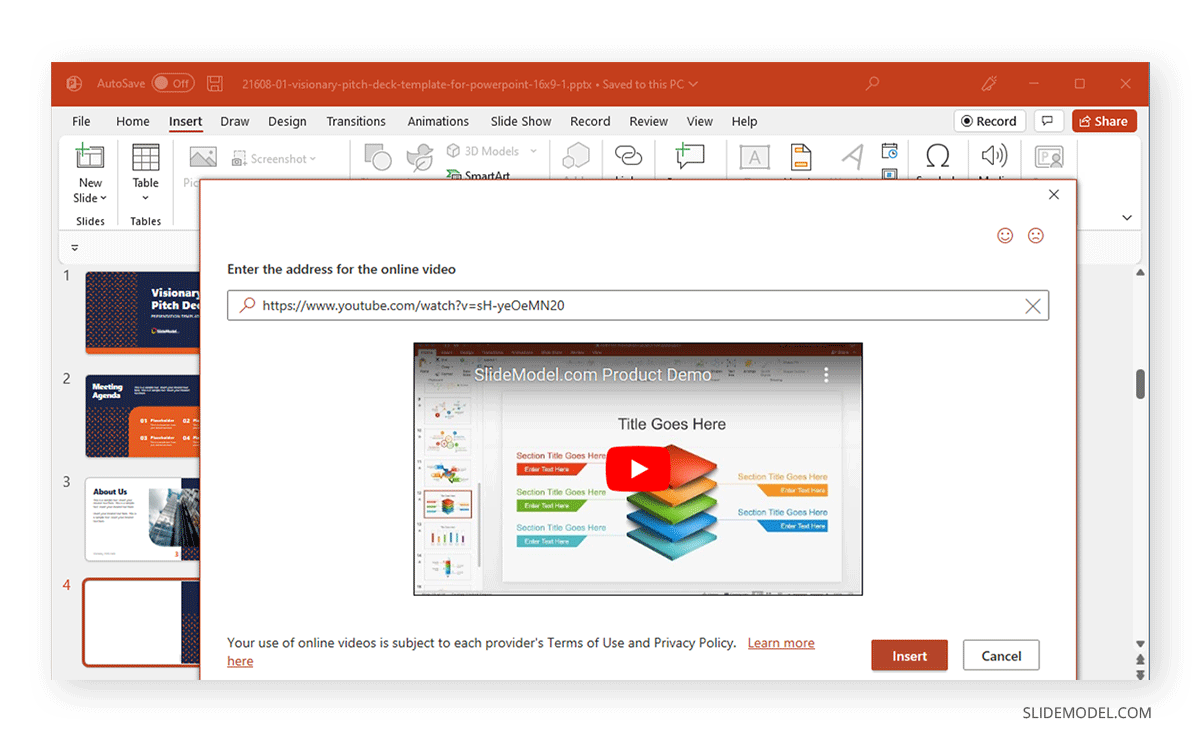The height and width of the screenshot is (743, 1200).
Task: Click the scrollbar up arrow
Action: pos(1140,272)
